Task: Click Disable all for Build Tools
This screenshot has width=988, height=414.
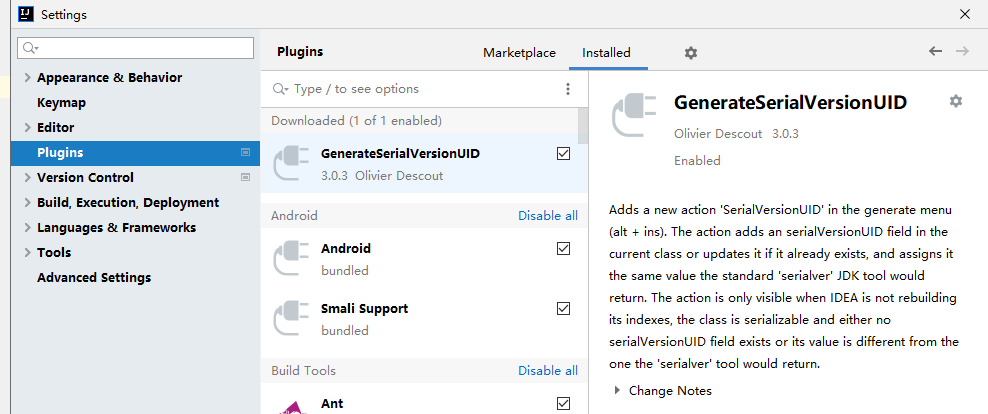Action: (548, 371)
